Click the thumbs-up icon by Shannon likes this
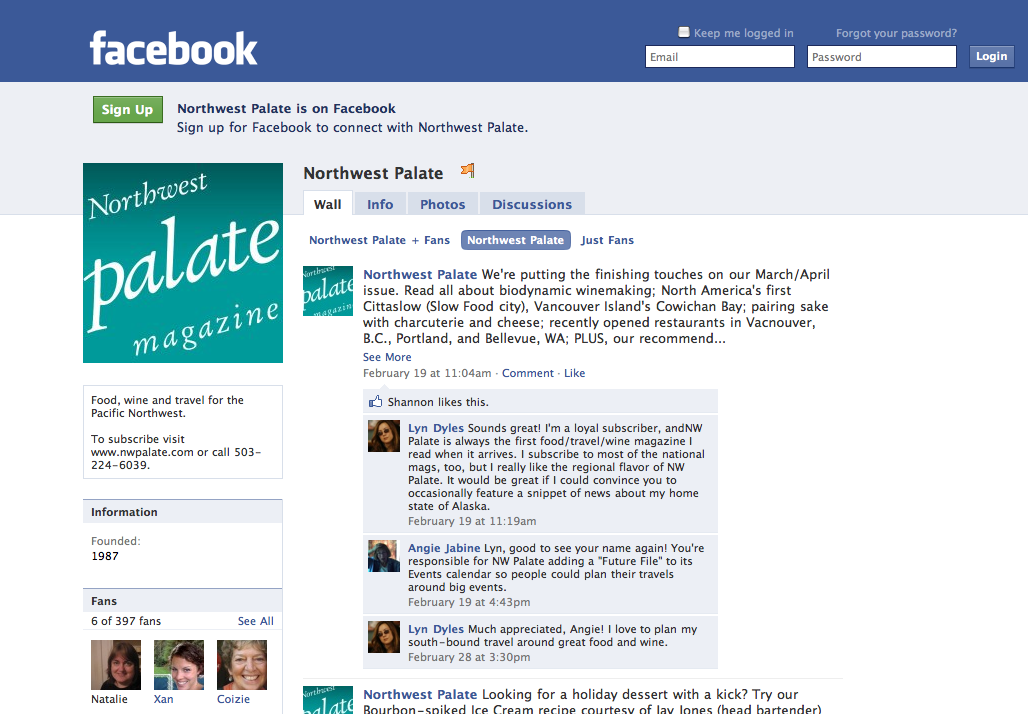Image resolution: width=1028 pixels, height=714 pixels. (x=375, y=401)
